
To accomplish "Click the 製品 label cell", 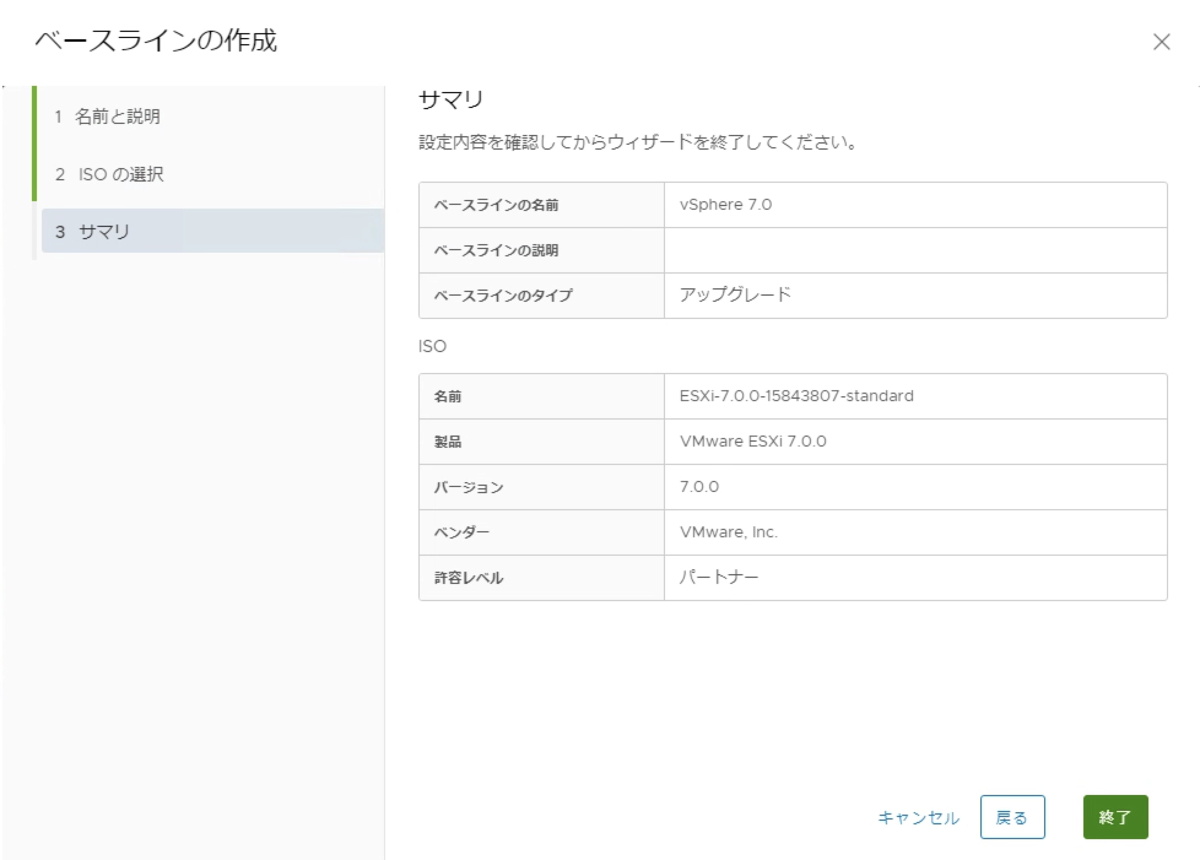I will 541,441.
